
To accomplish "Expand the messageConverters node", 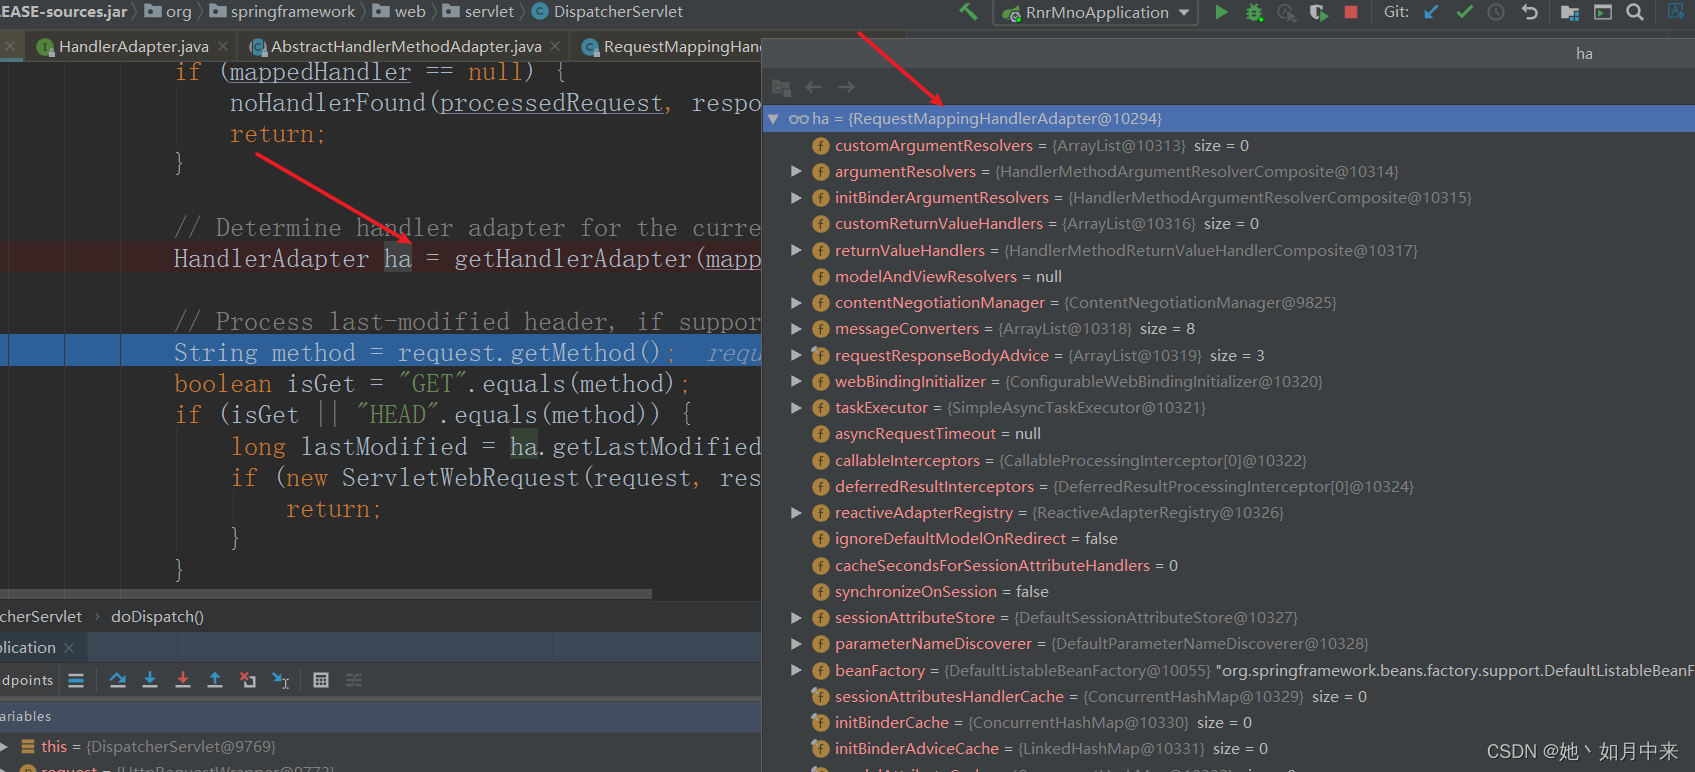I will (x=796, y=329).
